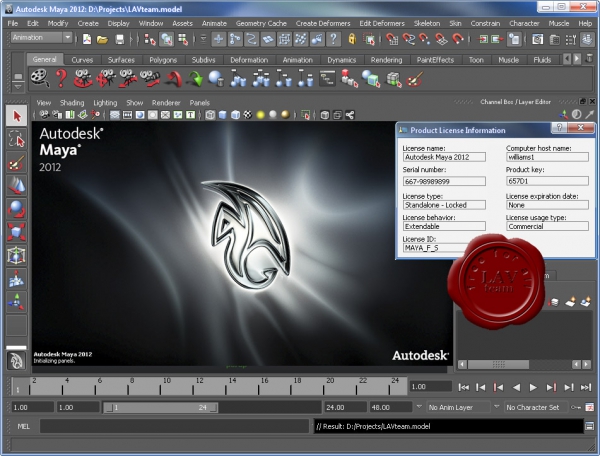Screen dimensions: 600x456
Task: Toggle the resolution gate panel icon
Action: coord(140,115)
